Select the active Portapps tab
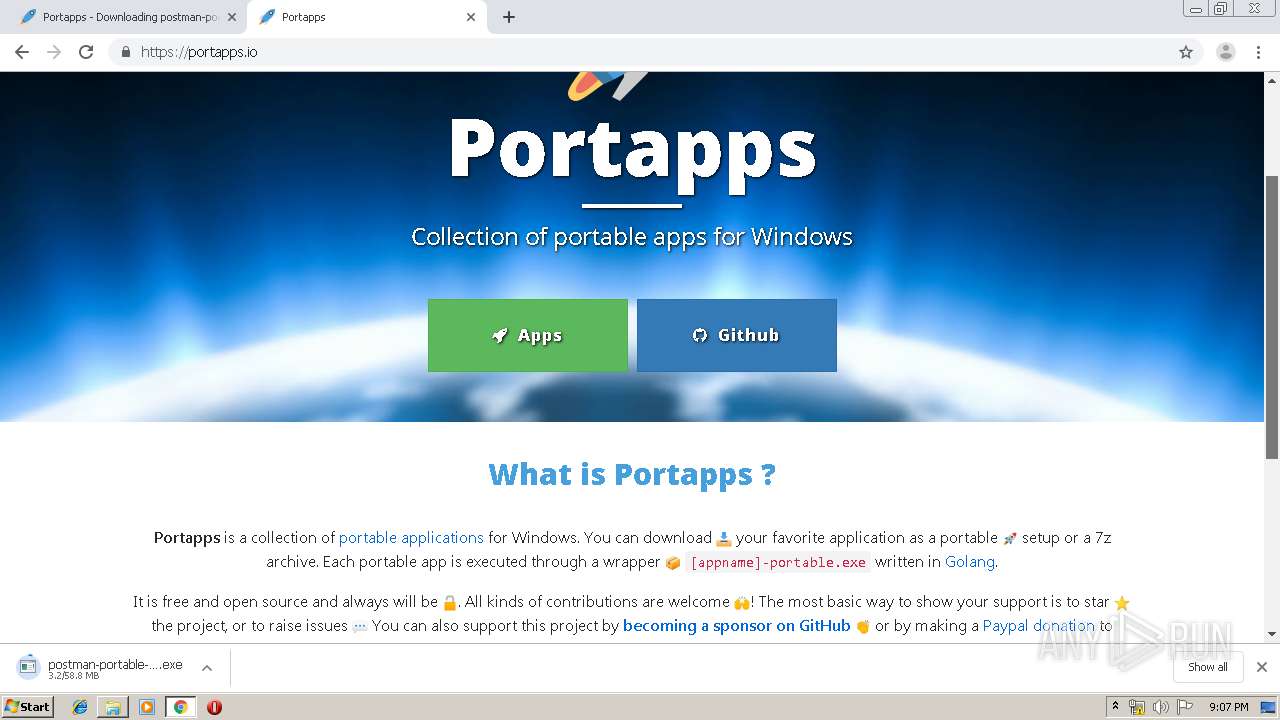This screenshot has width=1280, height=720. (x=366, y=17)
